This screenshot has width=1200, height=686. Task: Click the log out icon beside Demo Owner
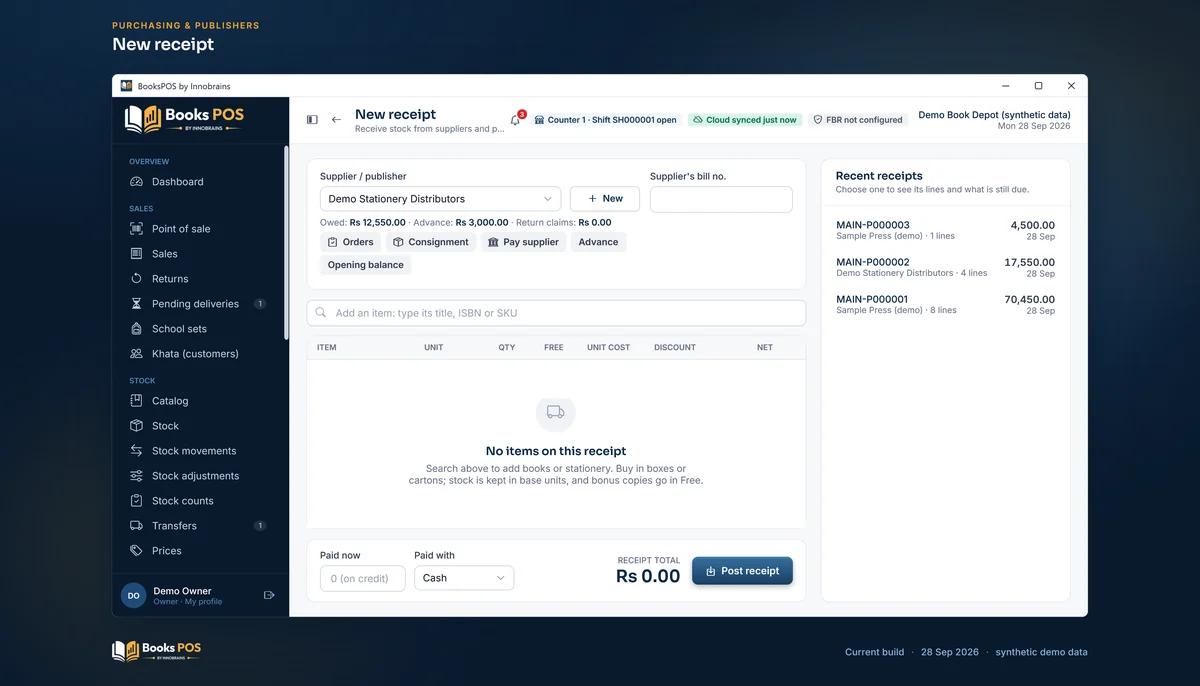point(269,595)
